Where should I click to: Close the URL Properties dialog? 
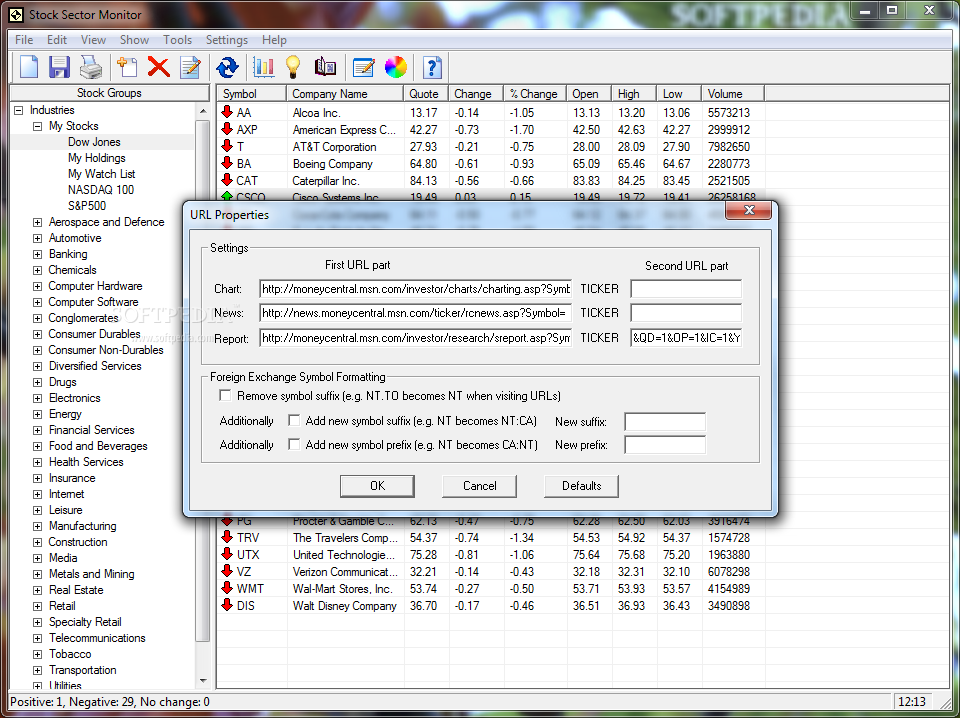click(748, 210)
